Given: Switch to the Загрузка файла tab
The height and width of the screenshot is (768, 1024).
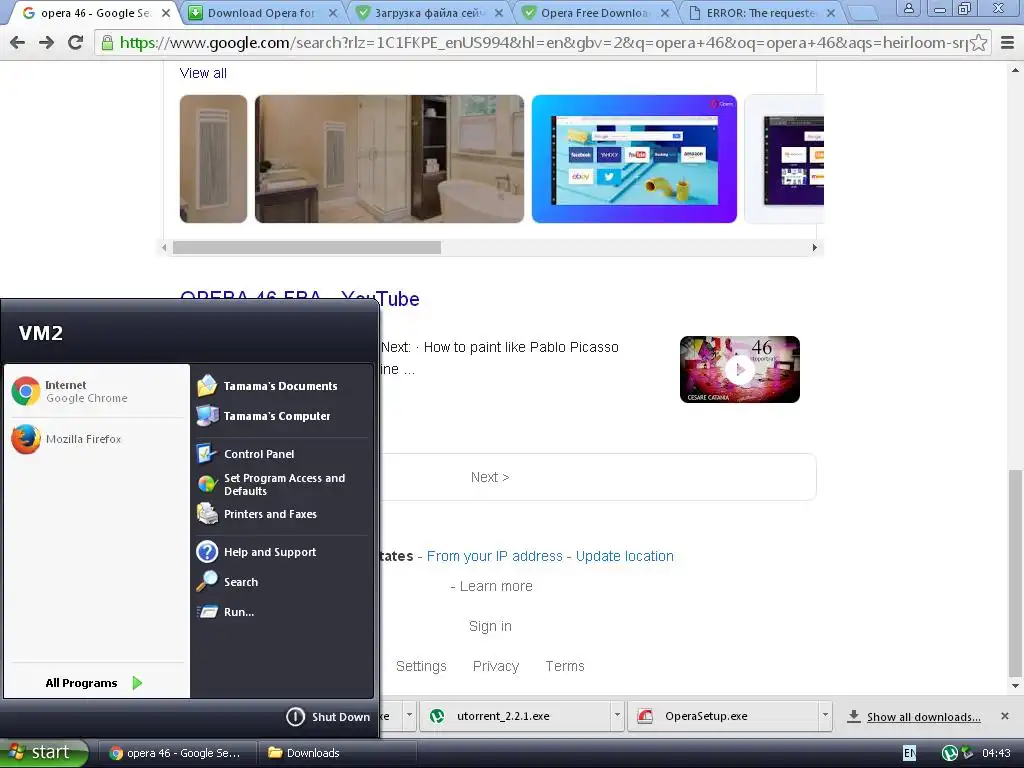Looking at the screenshot, I should point(428,13).
